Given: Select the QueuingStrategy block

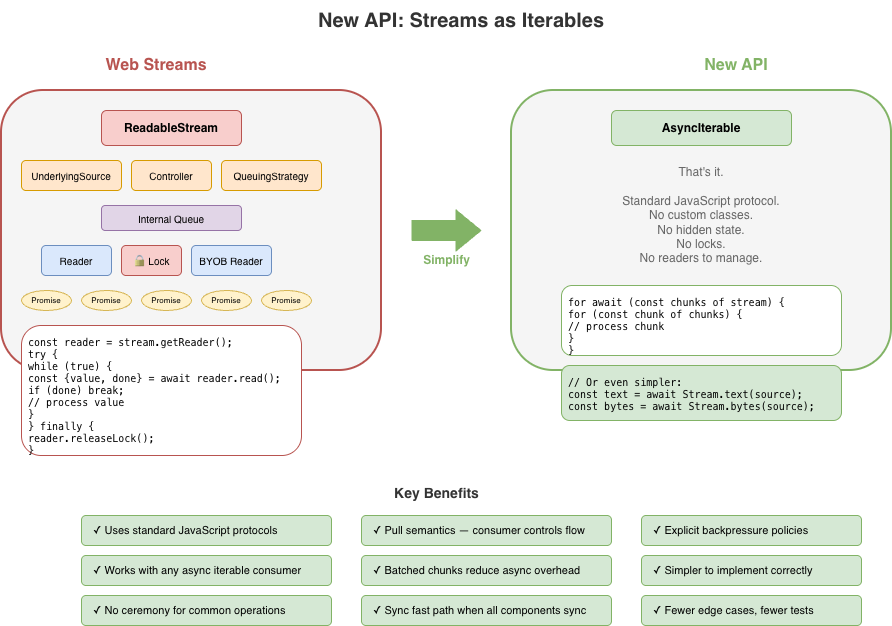Looking at the screenshot, I should click(271, 176).
